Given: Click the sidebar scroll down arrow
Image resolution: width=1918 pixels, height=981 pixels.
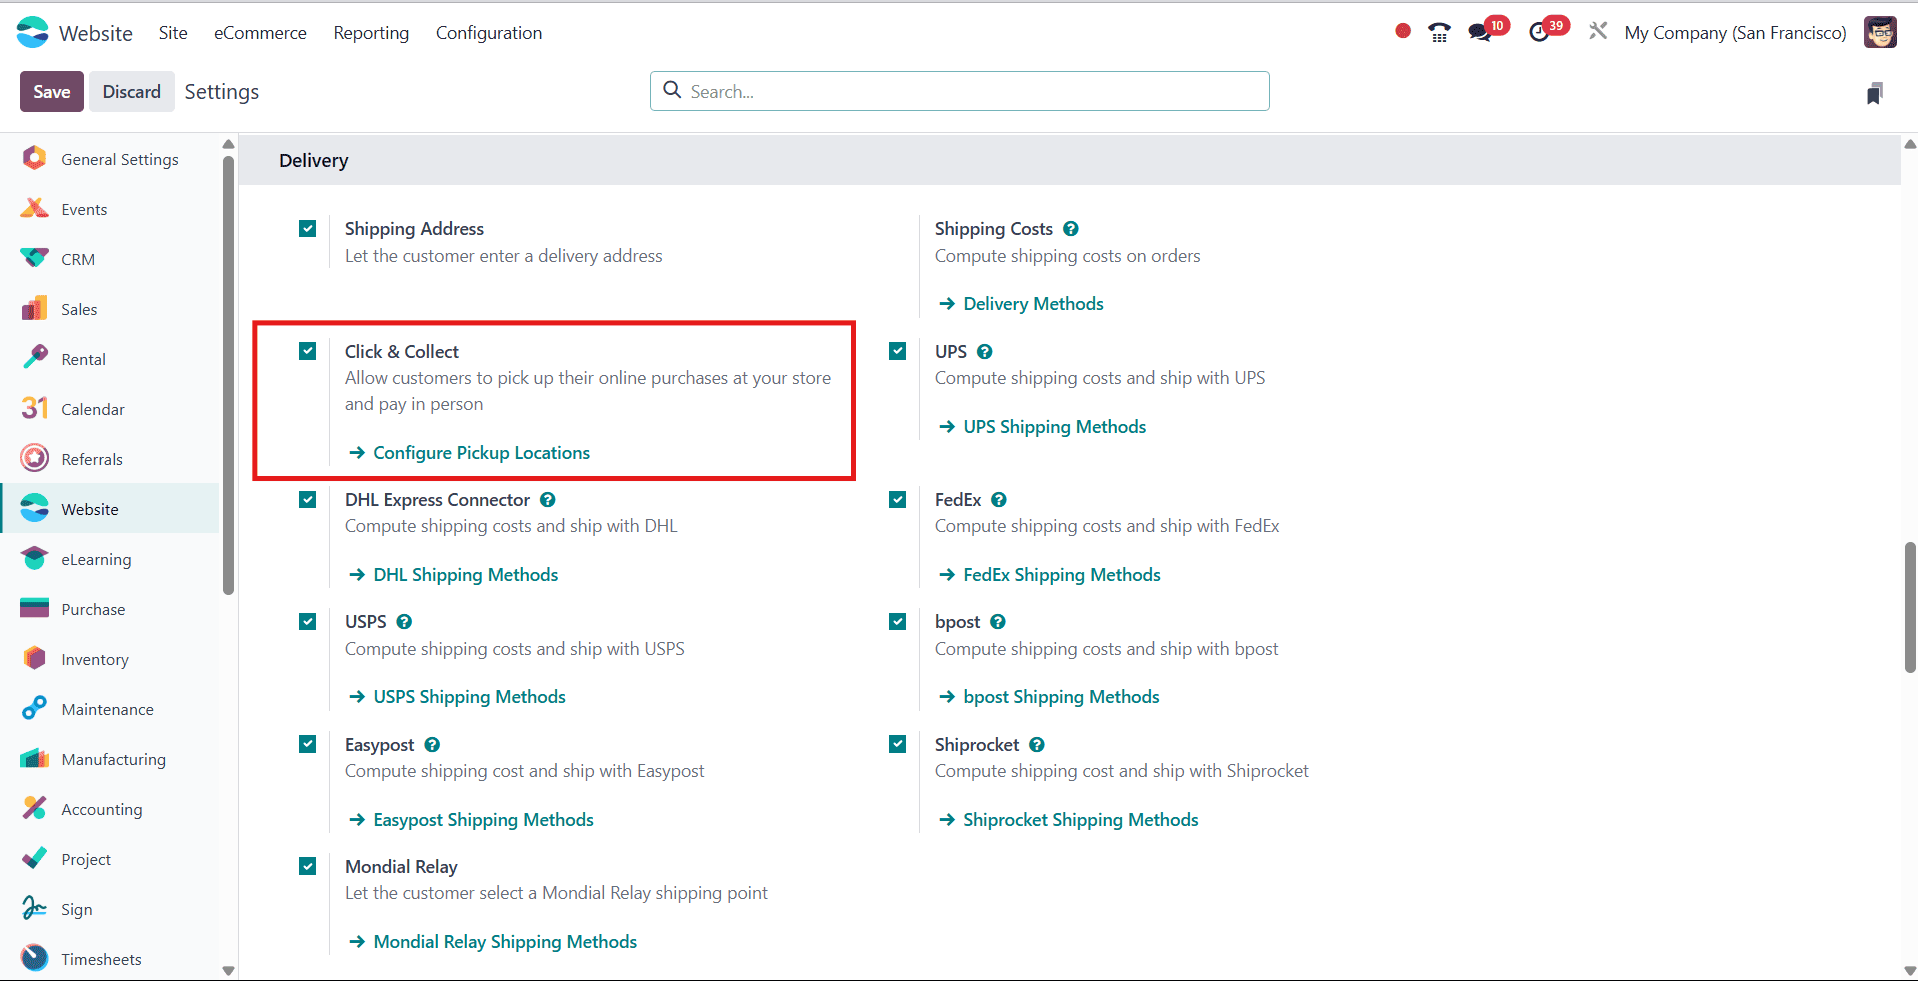Looking at the screenshot, I should click(228, 970).
